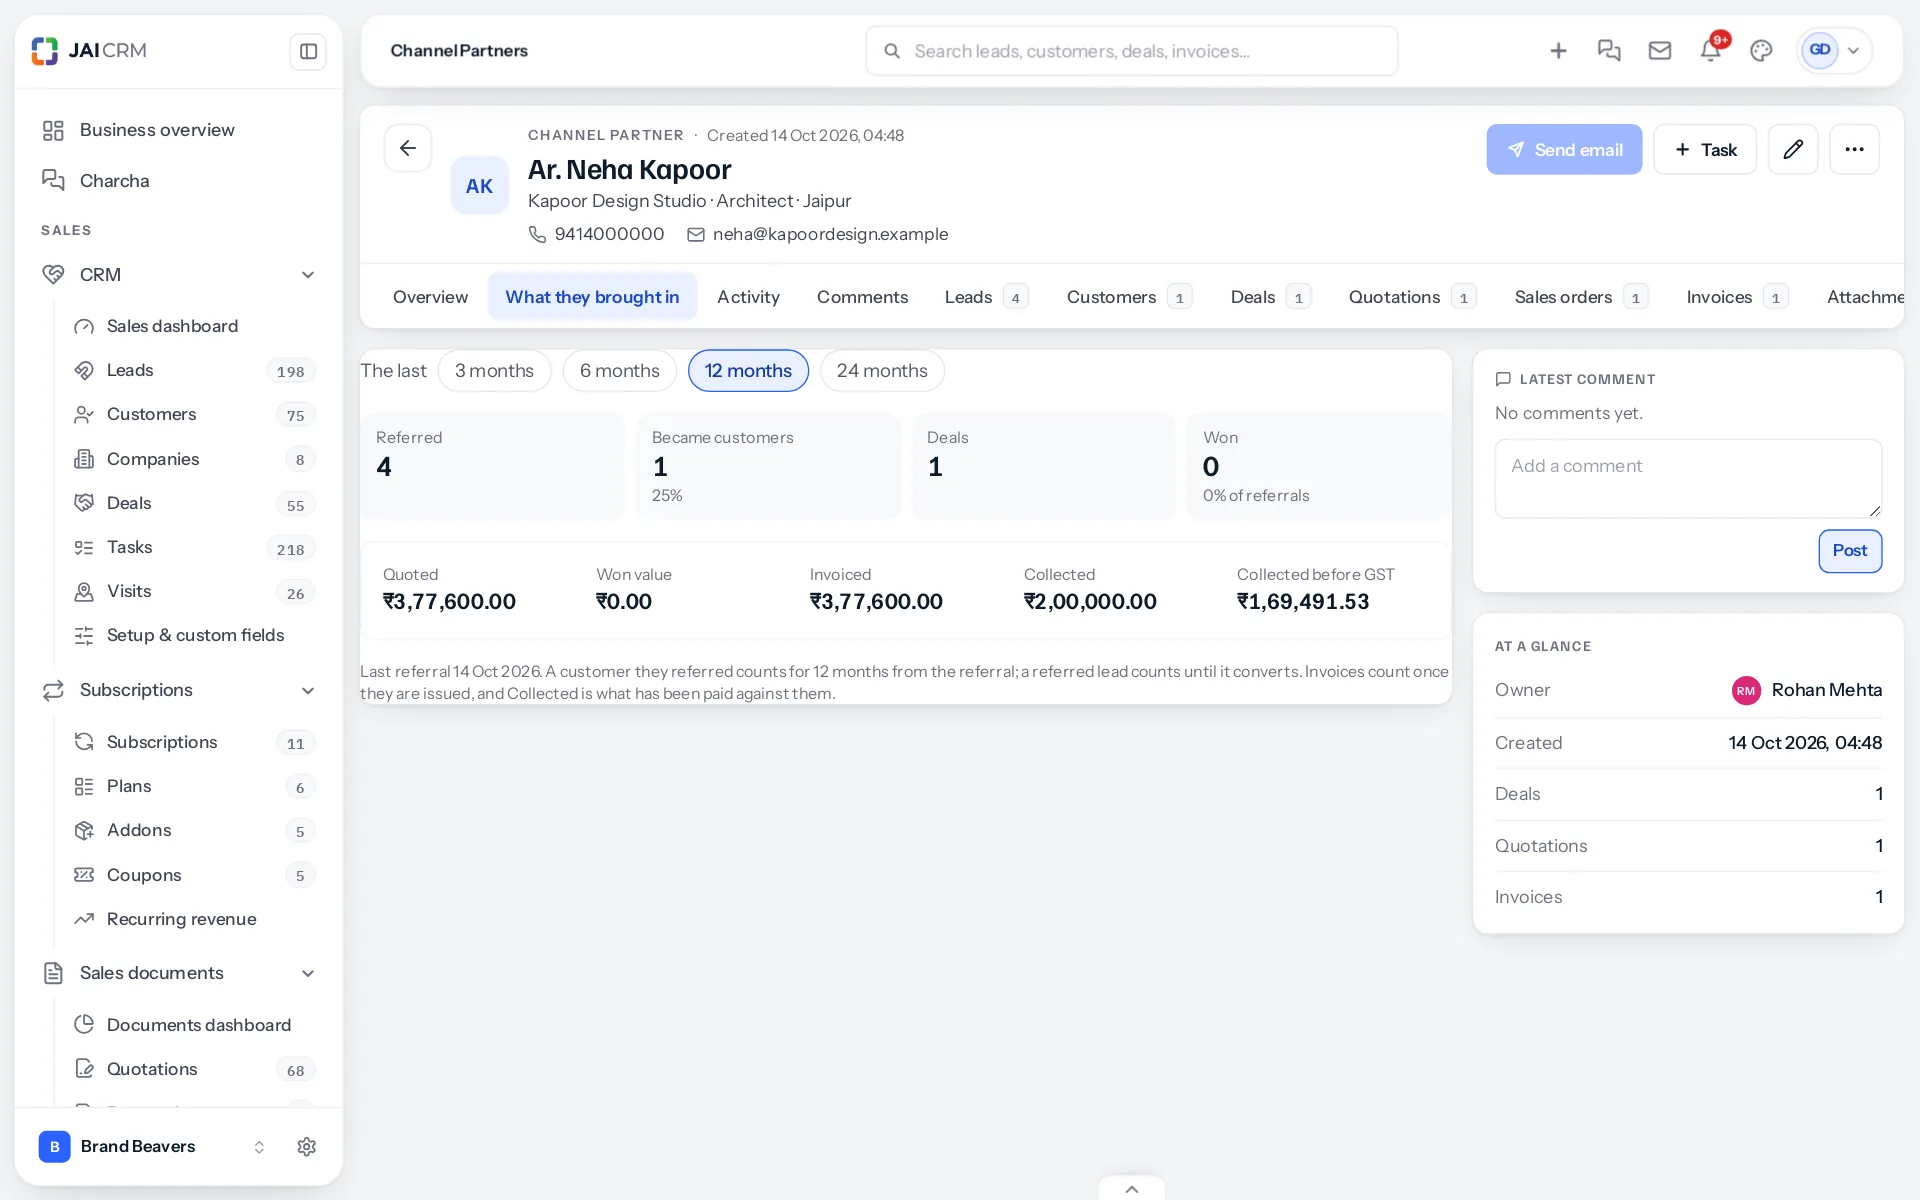The width and height of the screenshot is (1920, 1200).
Task: Open Sales dashboard
Action: click(x=195, y=326)
